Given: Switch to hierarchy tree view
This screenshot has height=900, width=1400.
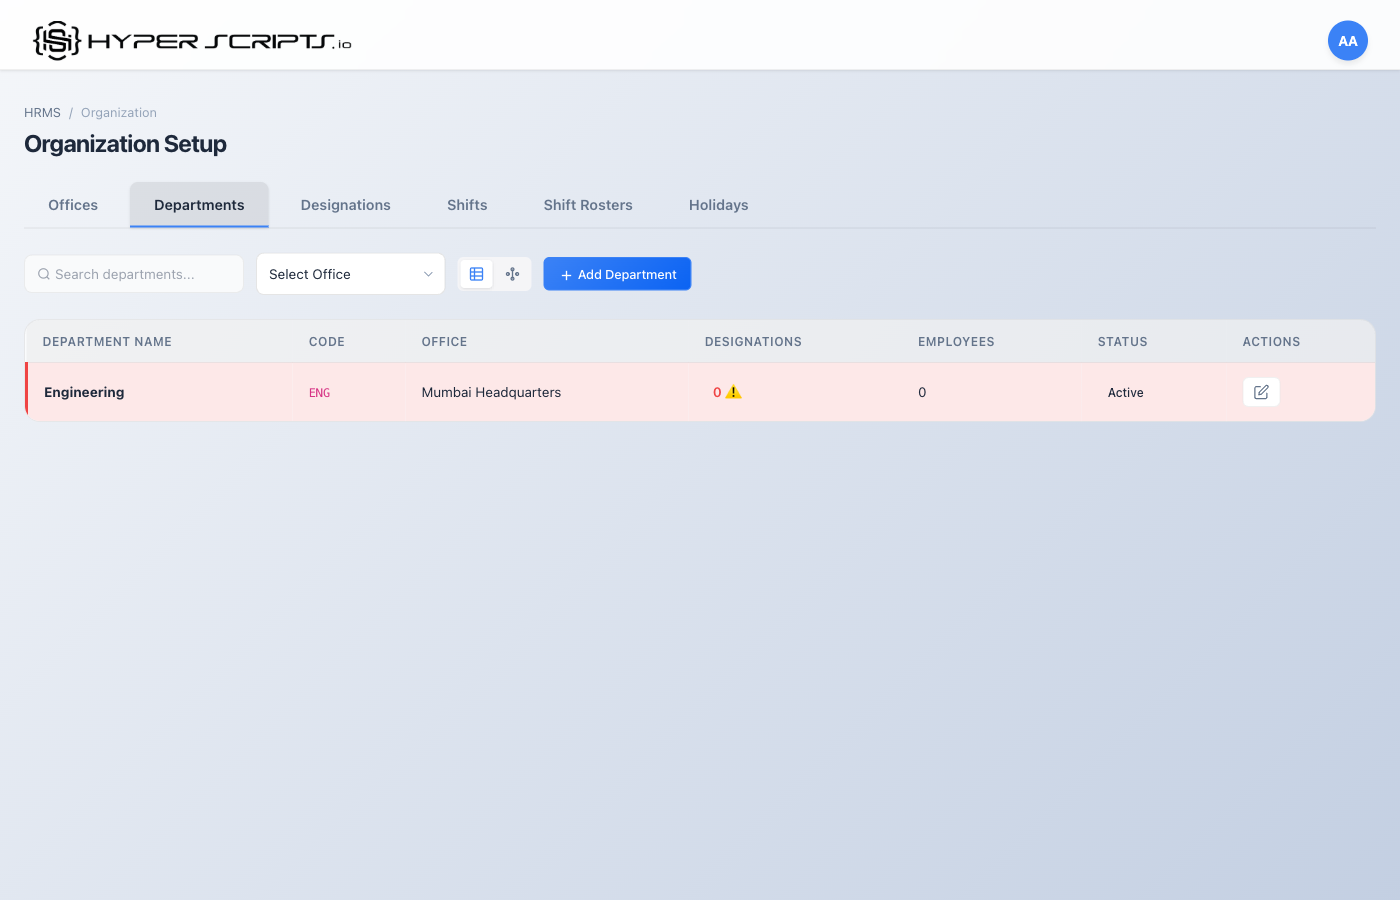Looking at the screenshot, I should pyautogui.click(x=513, y=274).
